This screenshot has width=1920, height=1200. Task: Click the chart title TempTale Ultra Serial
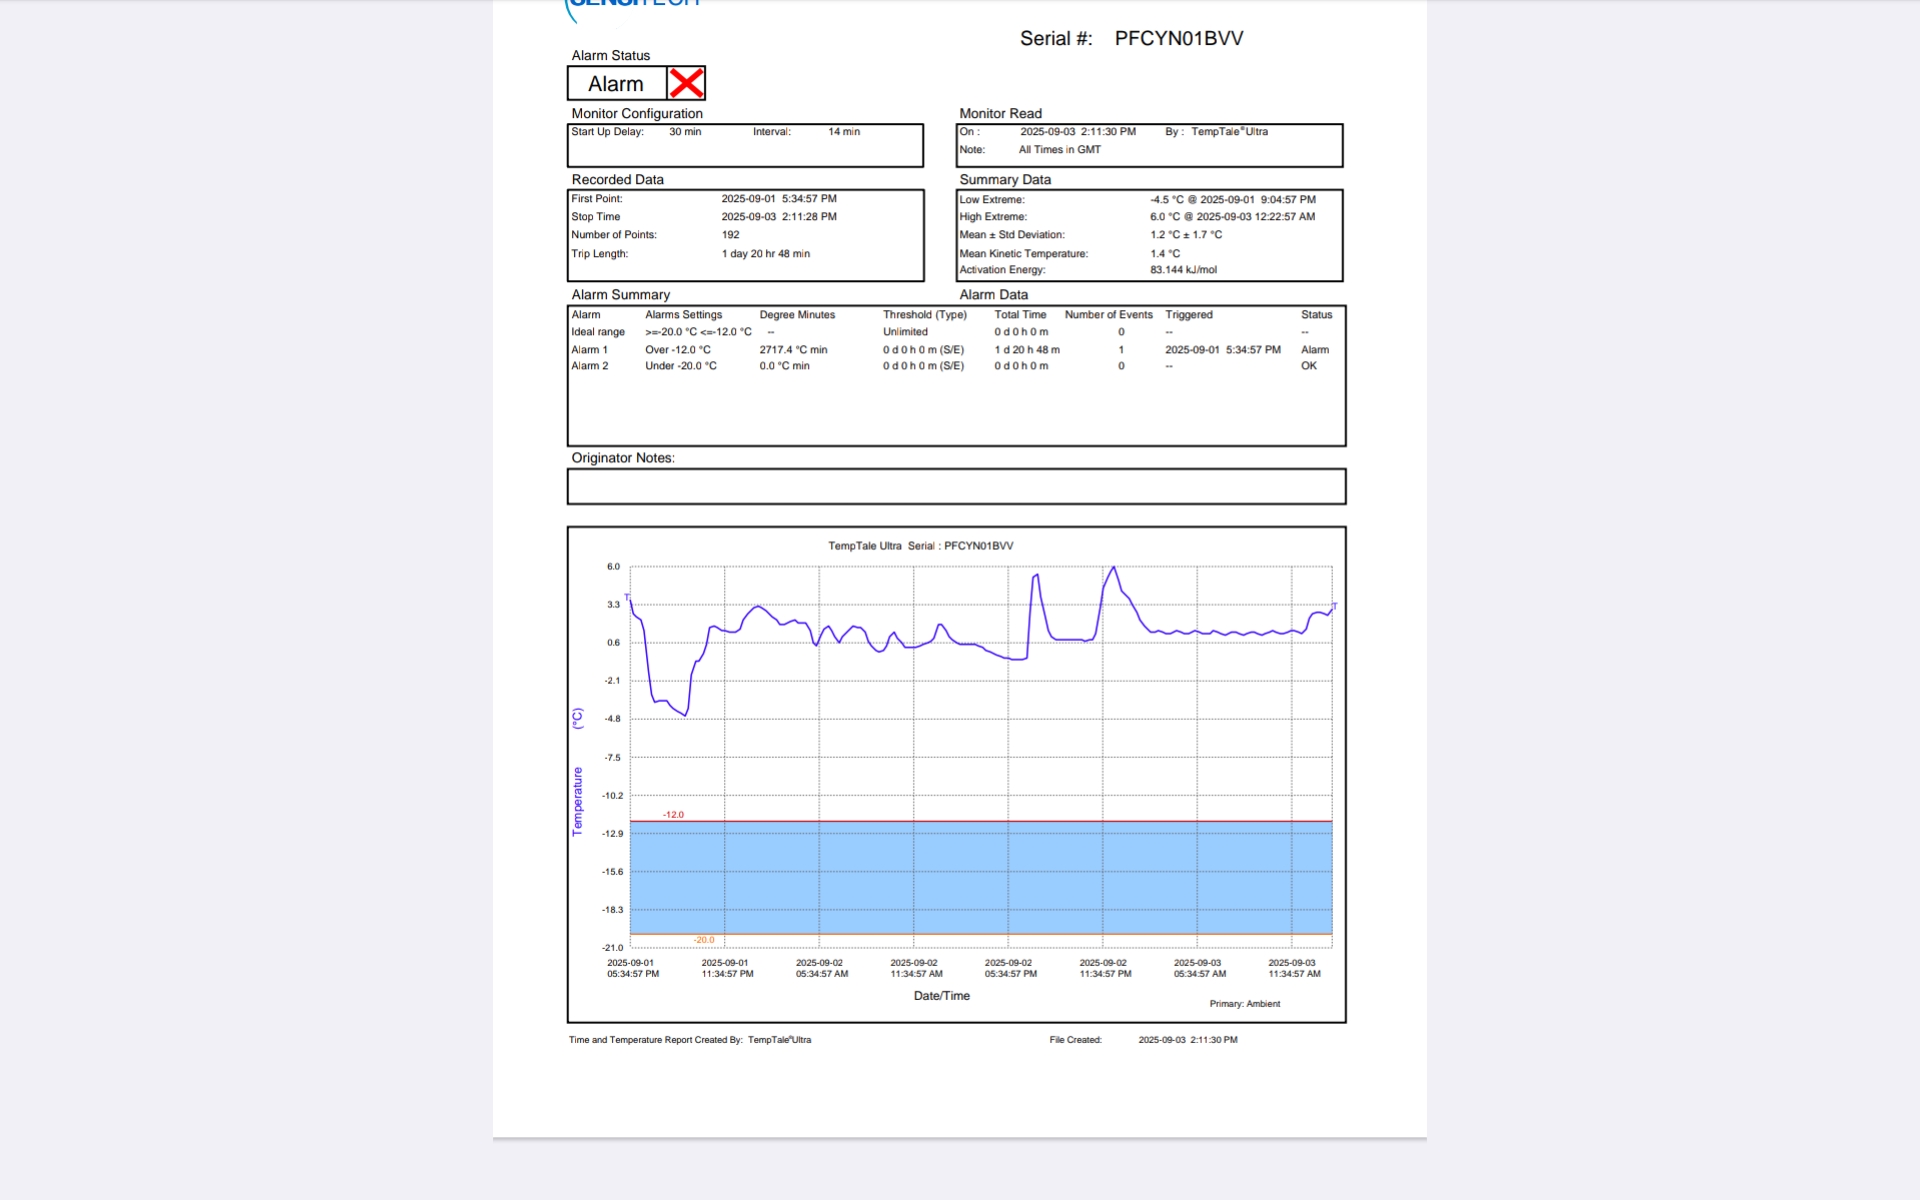coord(920,546)
